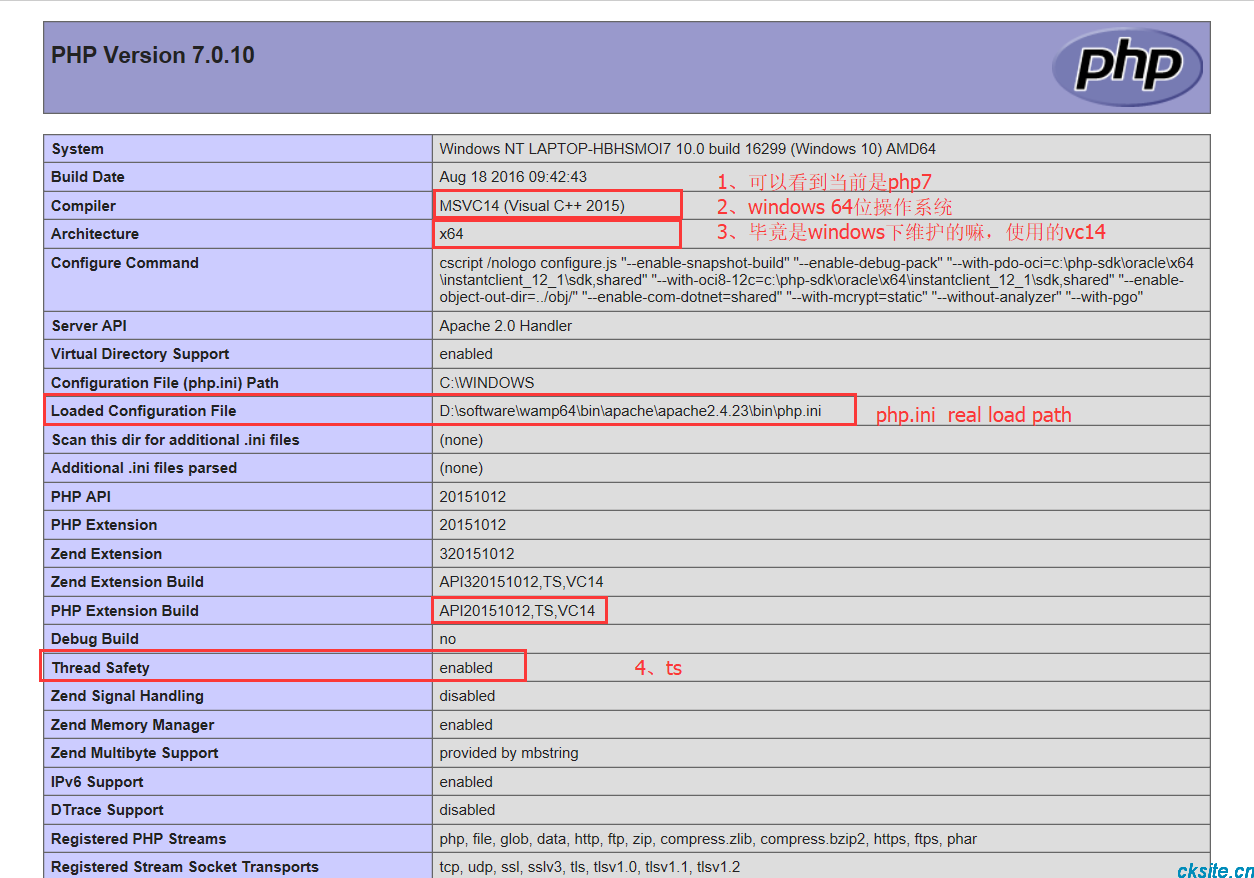The width and height of the screenshot is (1254, 878).
Task: Click "20151012" in the PHP API row
Action: (x=473, y=497)
